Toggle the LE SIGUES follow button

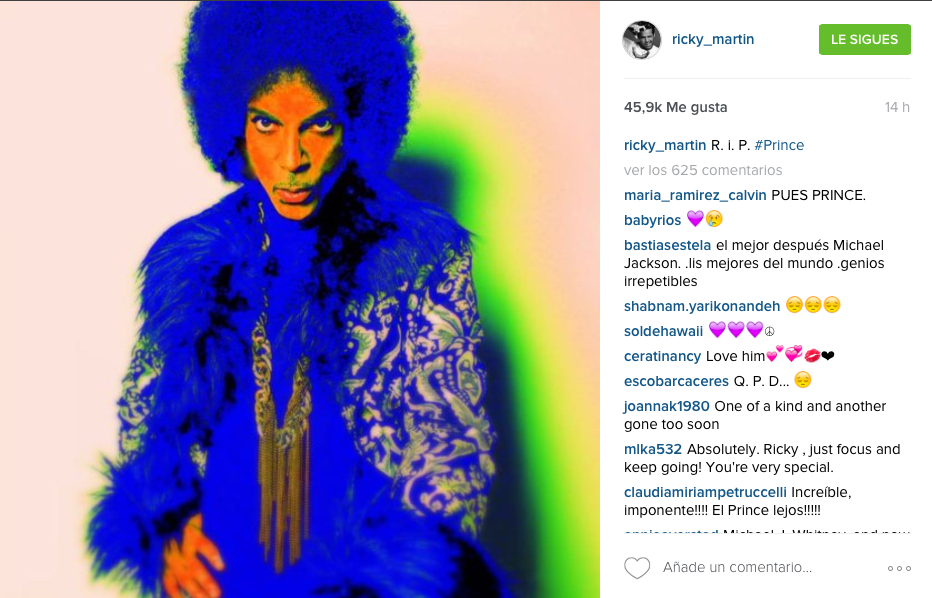864,39
